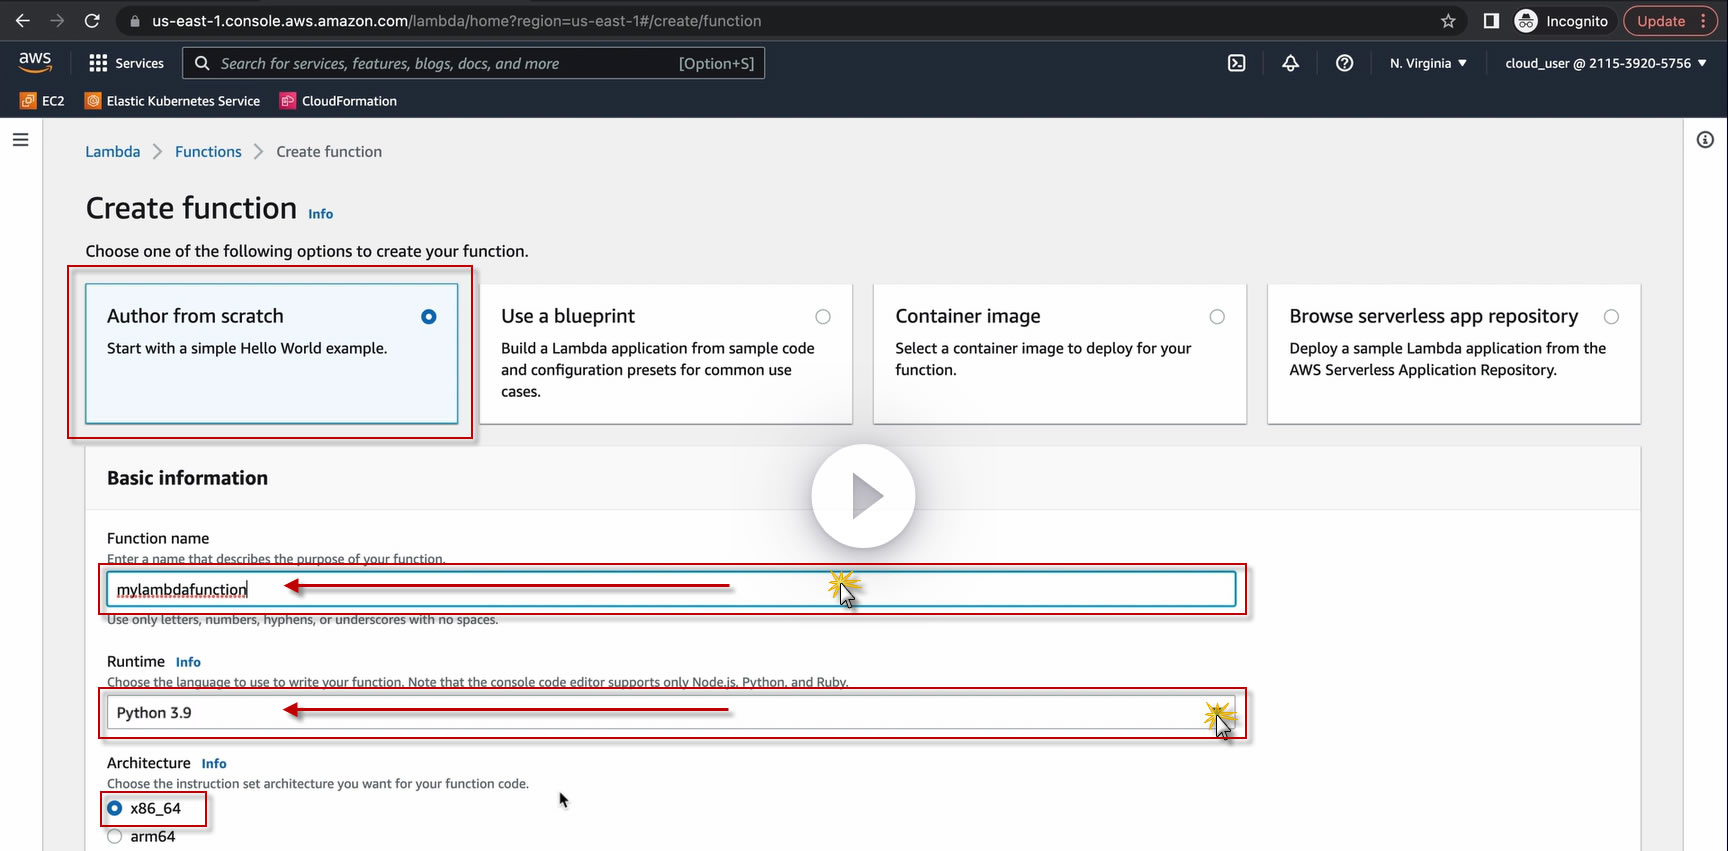Open the Elastic Kubernetes Service shortcut
Viewport: 1728px width, 851px height.
point(172,101)
